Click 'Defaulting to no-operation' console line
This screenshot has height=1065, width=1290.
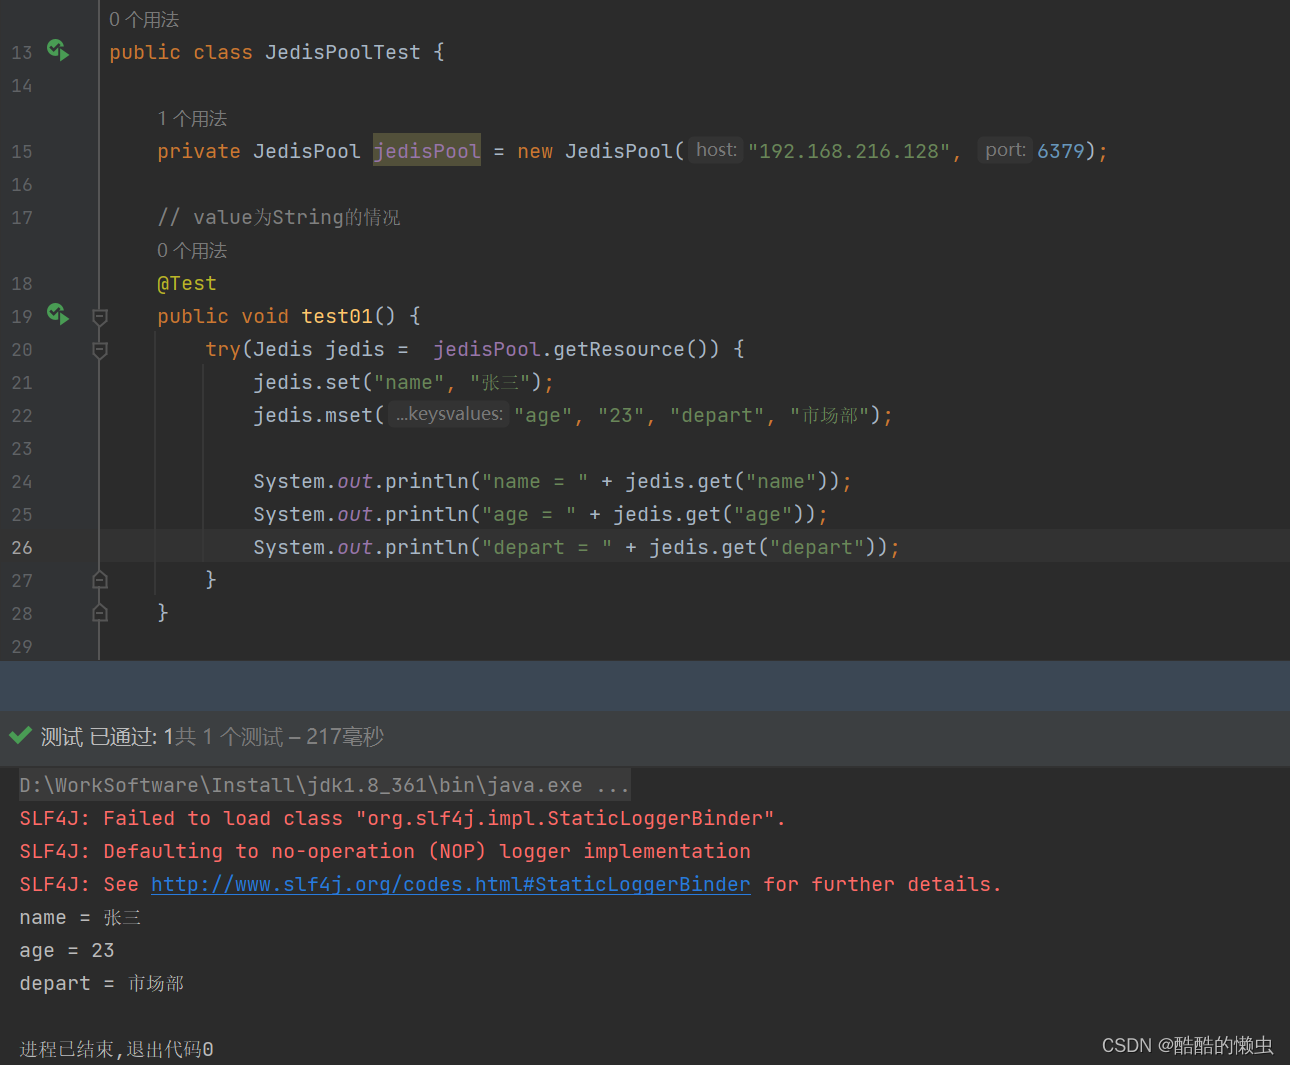click(x=385, y=851)
